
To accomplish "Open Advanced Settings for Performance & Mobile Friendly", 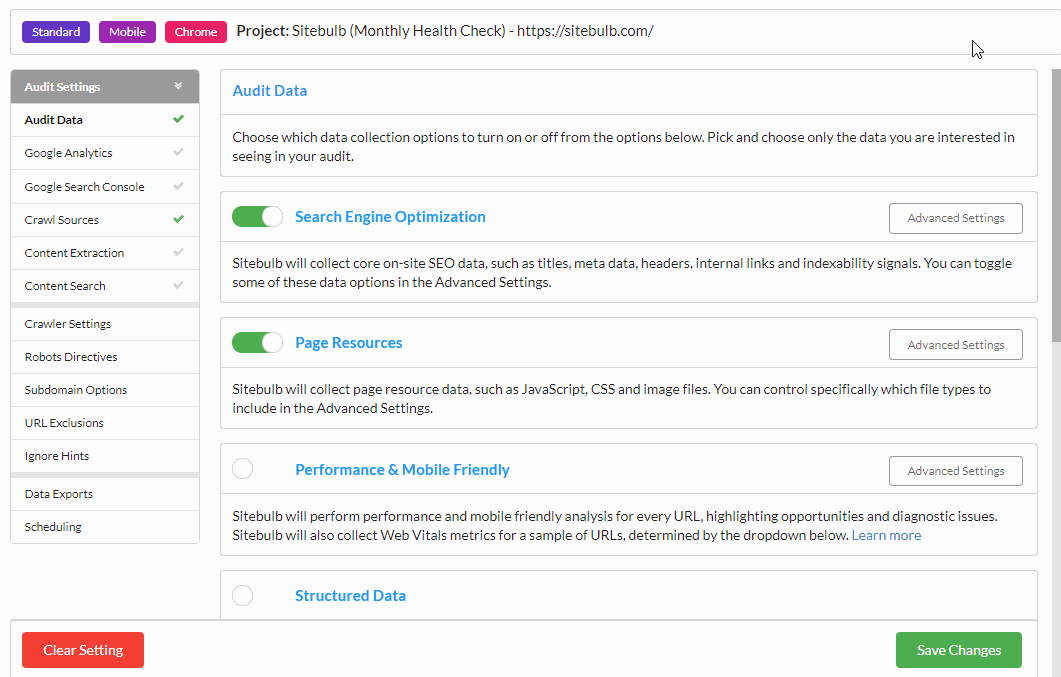I will pyautogui.click(x=955, y=471).
